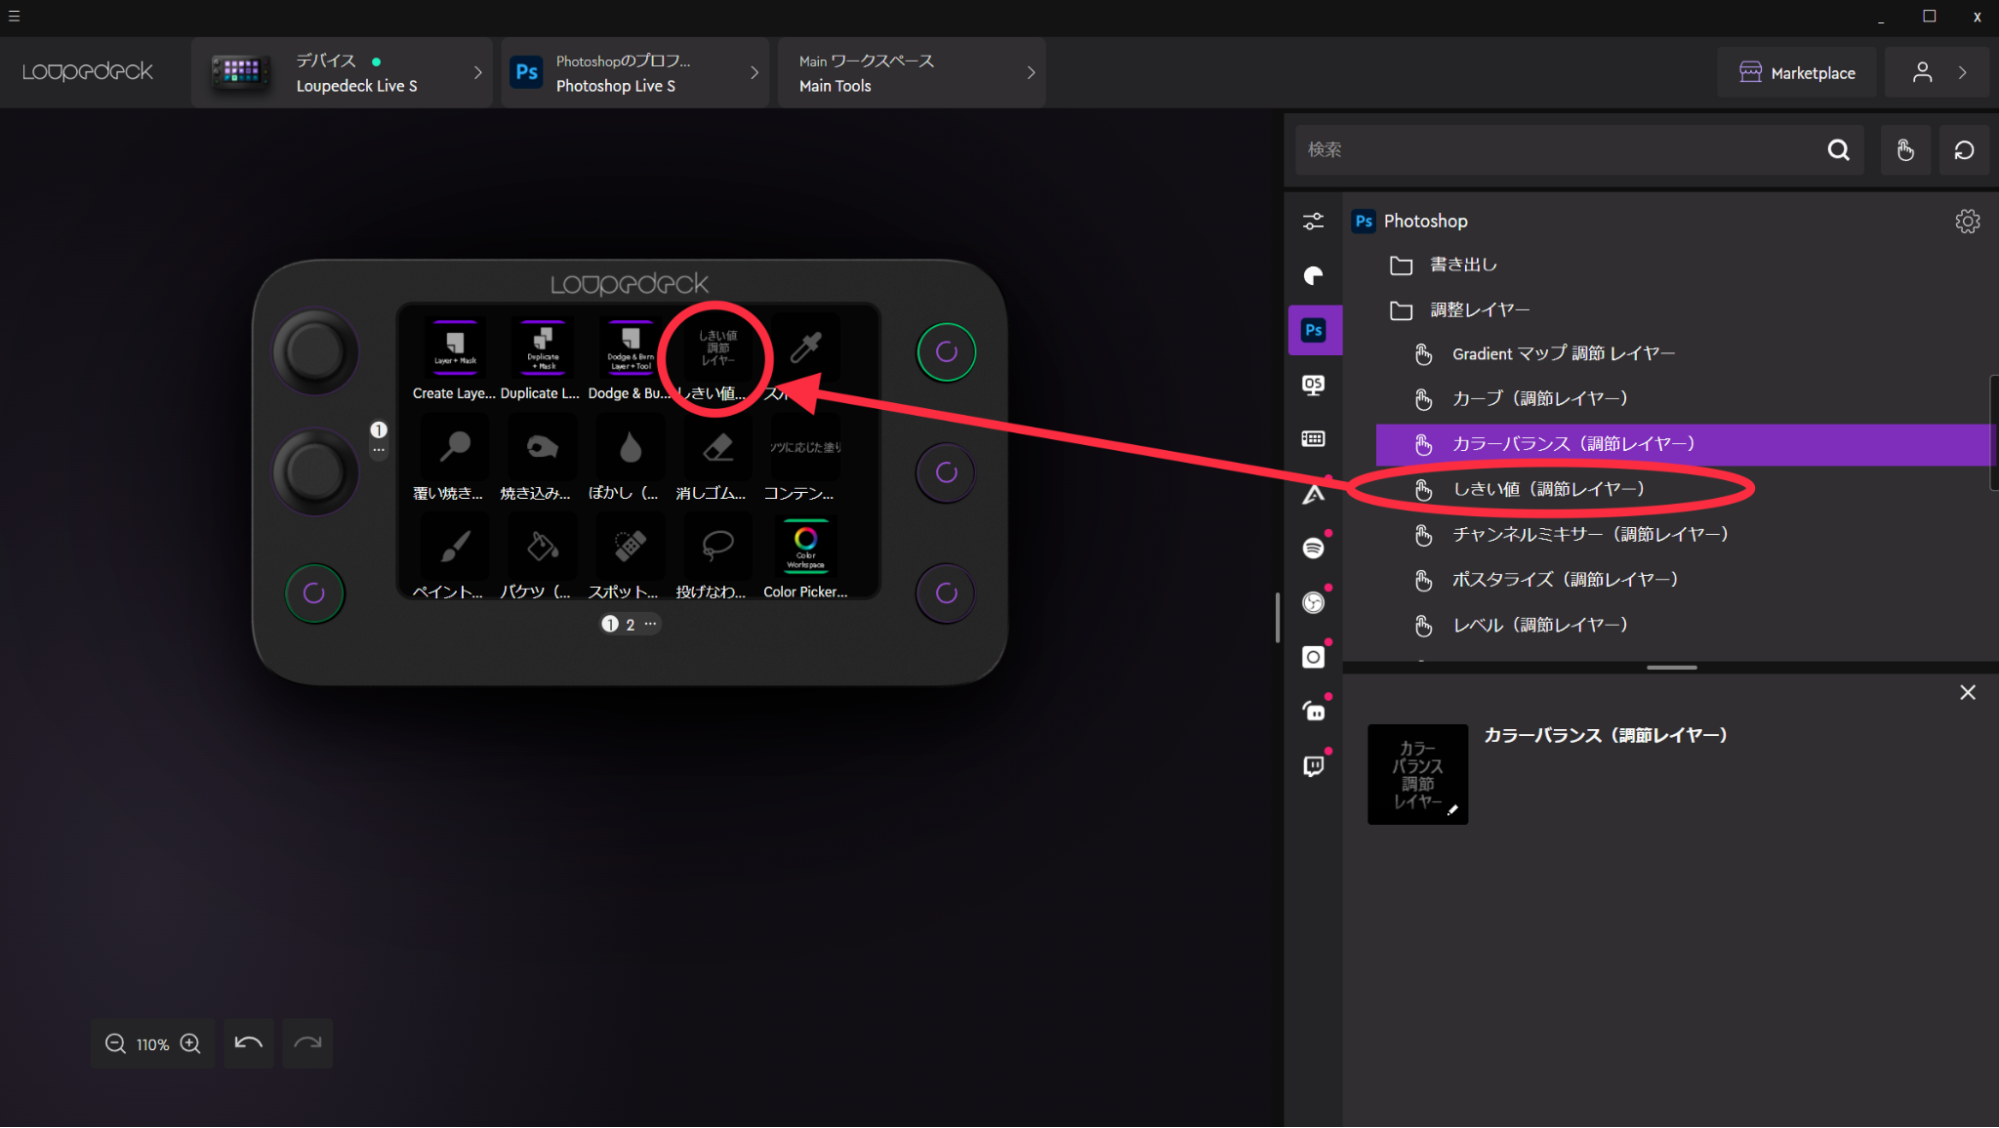Image resolution: width=1999 pixels, height=1128 pixels.
Task: Click the Dodge & Burn Layer button
Action: [x=630, y=349]
